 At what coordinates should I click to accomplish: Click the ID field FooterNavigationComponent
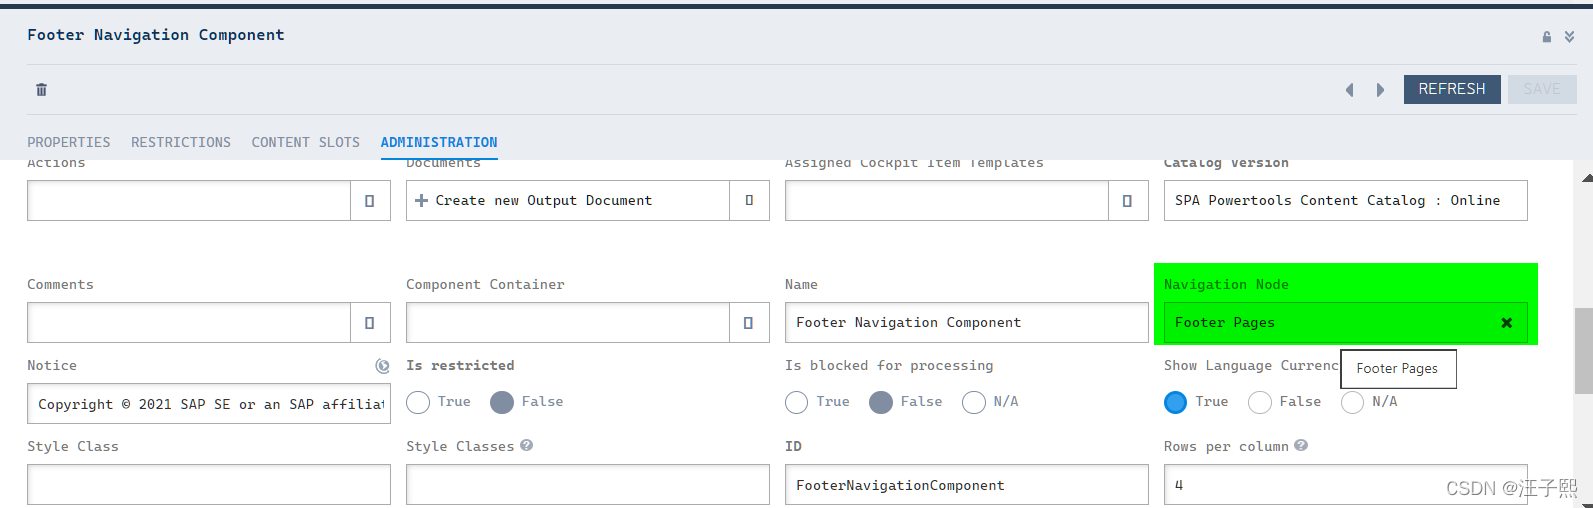click(x=966, y=485)
